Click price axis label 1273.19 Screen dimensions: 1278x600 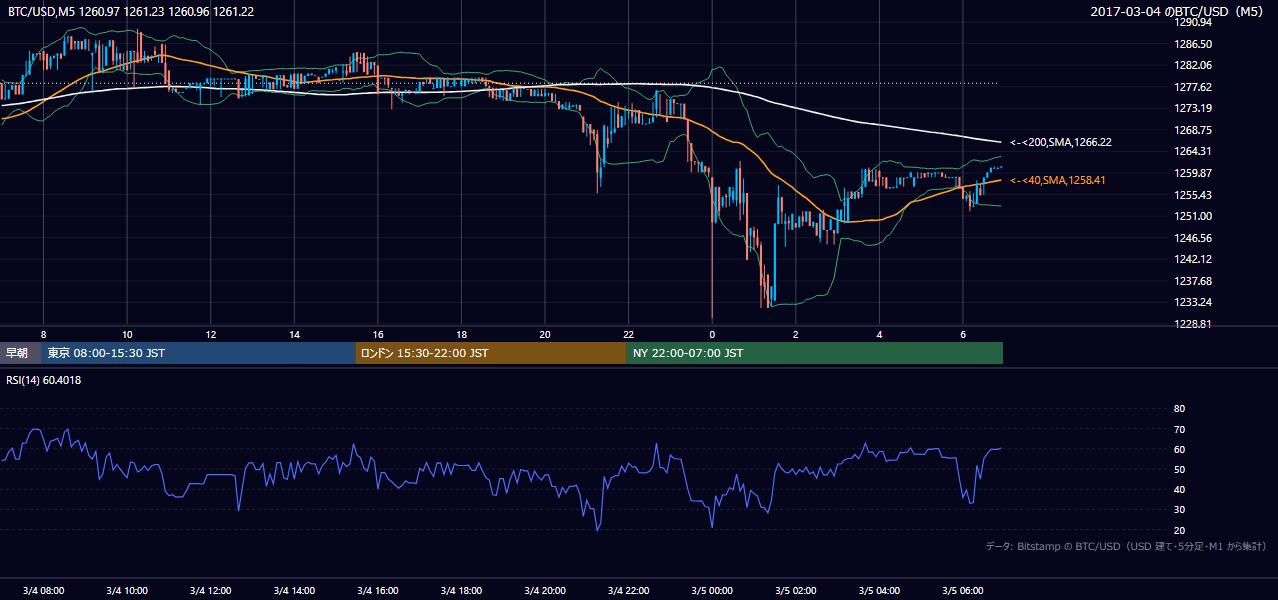pos(1194,108)
